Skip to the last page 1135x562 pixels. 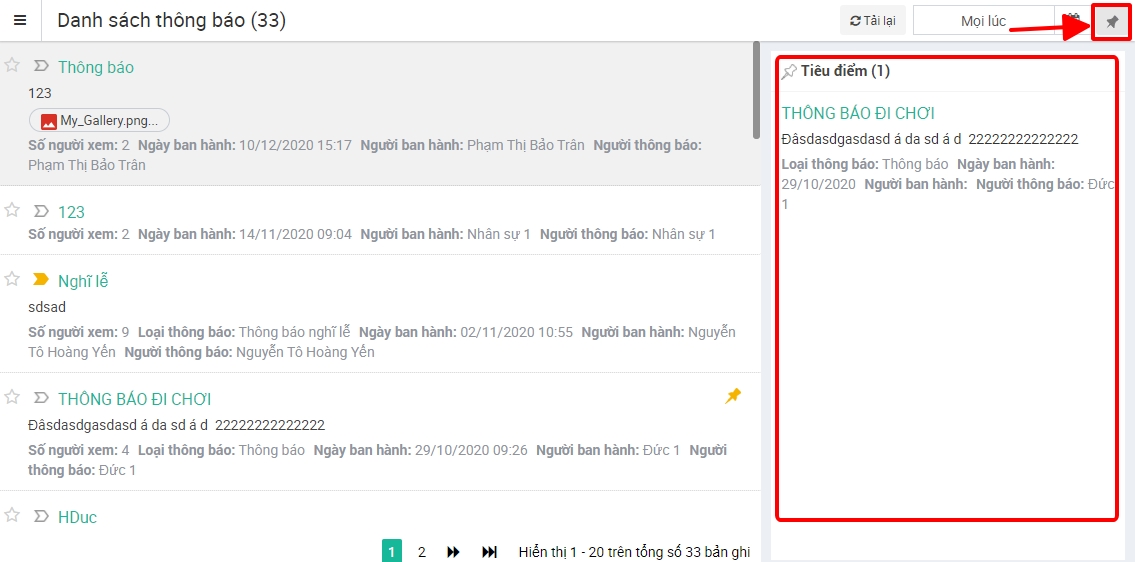(x=490, y=552)
